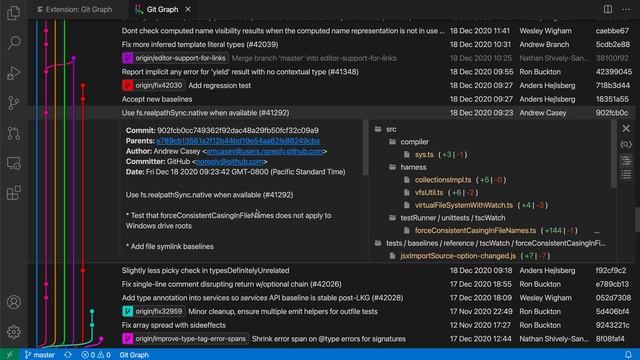
Task: Open the forceConsistentCasingInFileNames.ts file diff
Action: [x=476, y=230]
